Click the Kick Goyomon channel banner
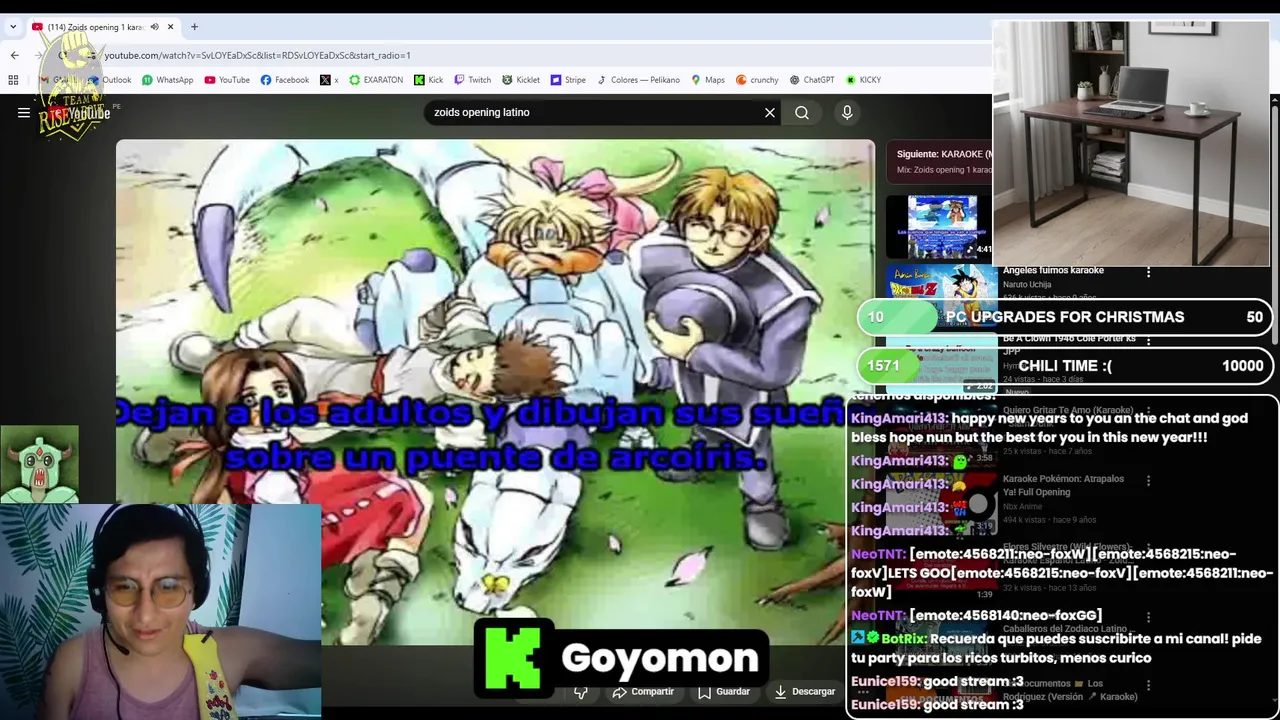 (620, 657)
